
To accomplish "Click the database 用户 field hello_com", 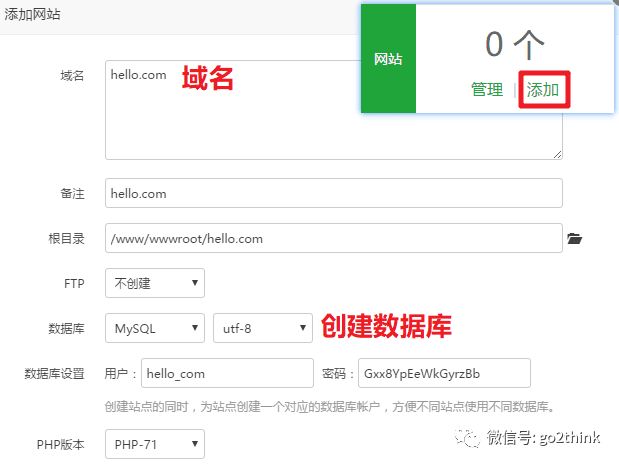I will [227, 373].
